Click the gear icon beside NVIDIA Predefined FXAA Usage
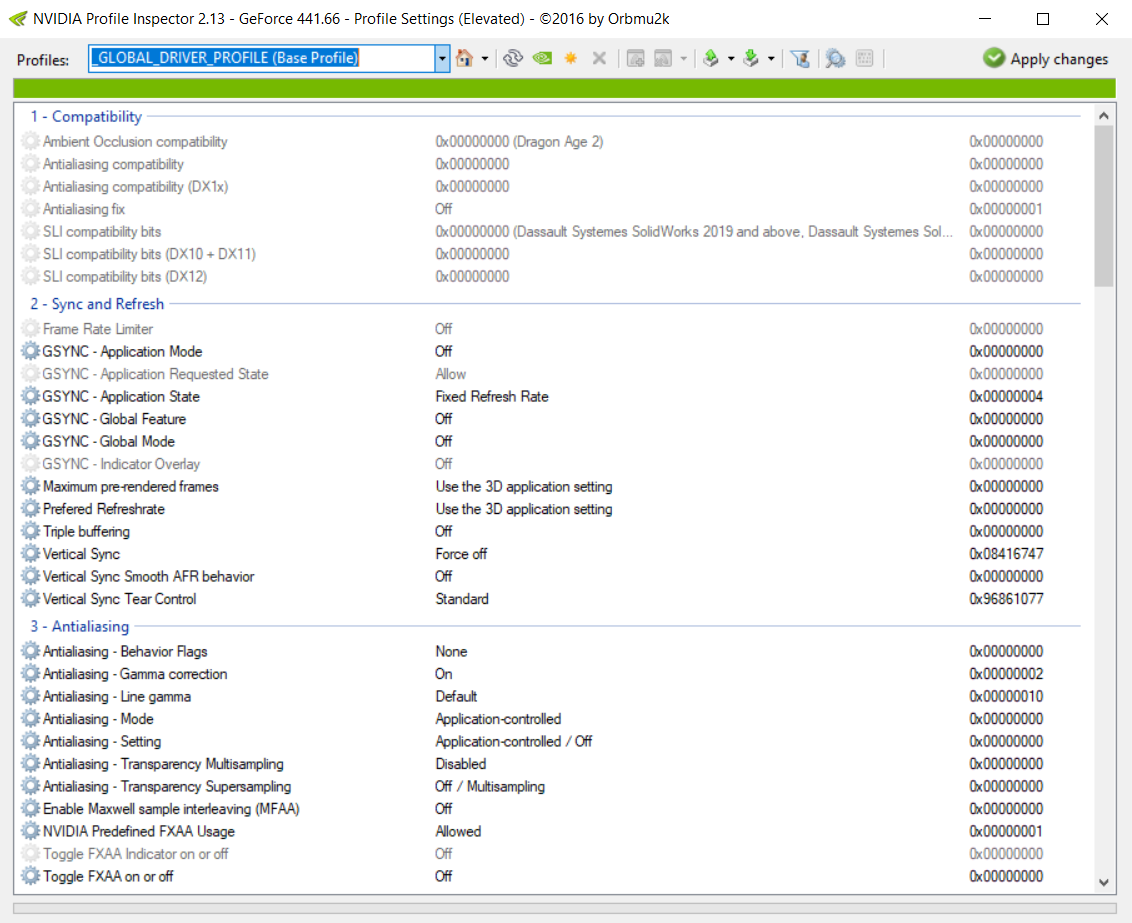The image size is (1132, 923). [x=30, y=831]
